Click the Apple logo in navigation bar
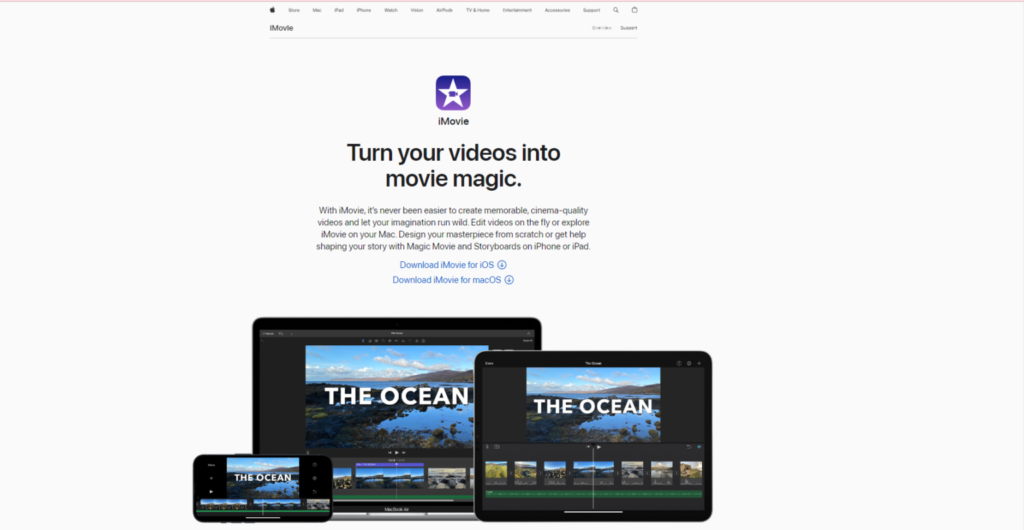 (x=272, y=10)
